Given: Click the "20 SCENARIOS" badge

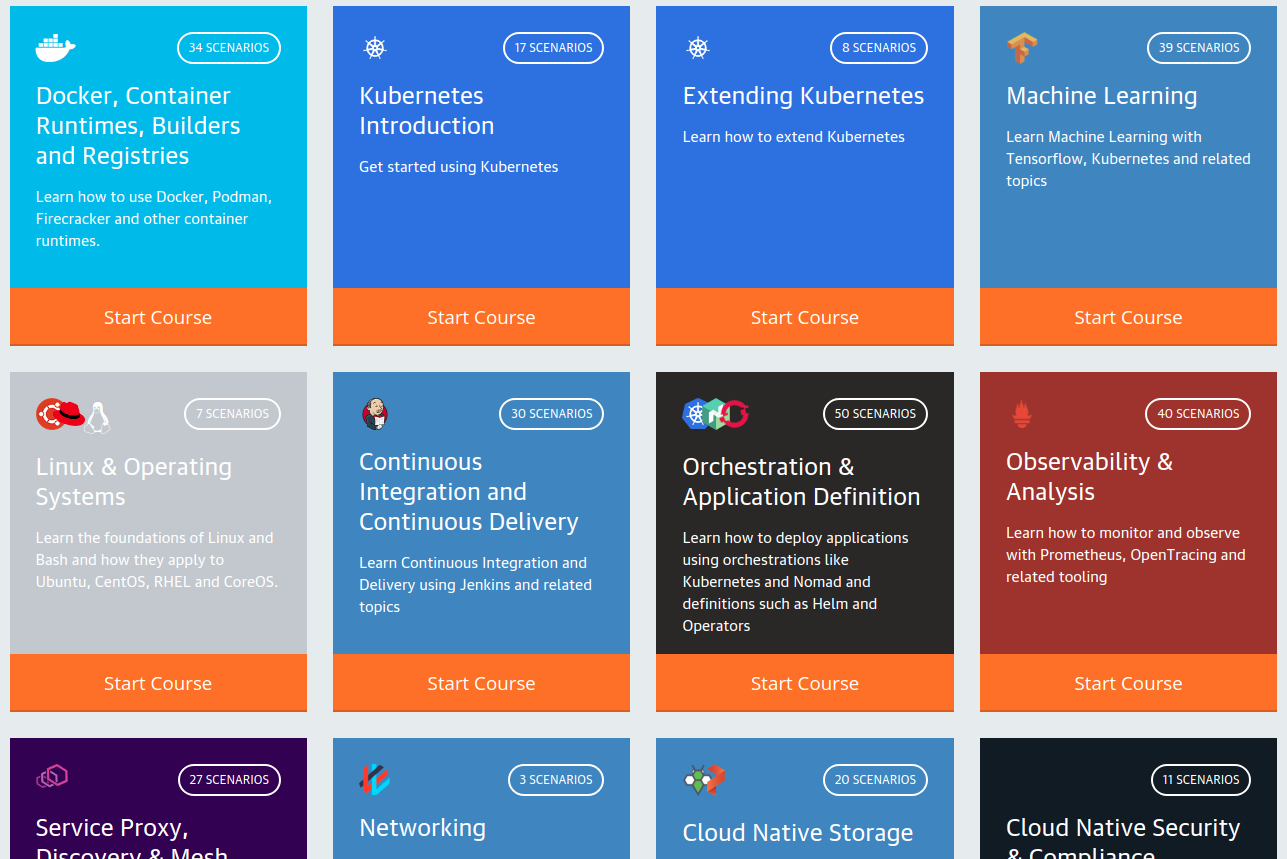Looking at the screenshot, I should click(875, 779).
